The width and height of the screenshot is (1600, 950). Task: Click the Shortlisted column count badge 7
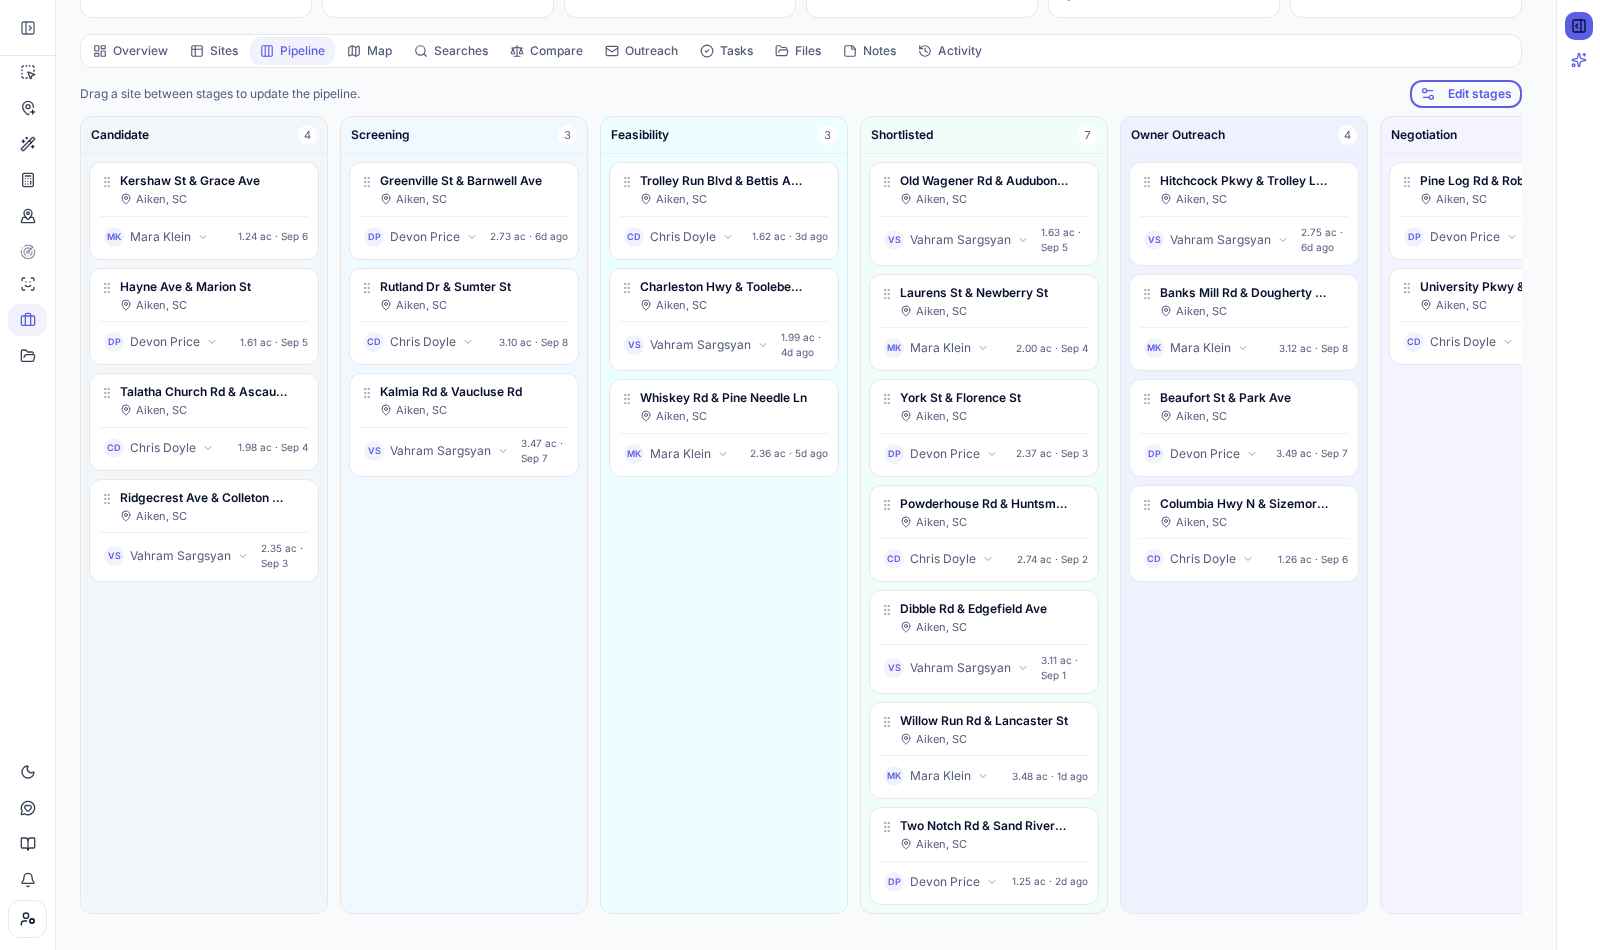[x=1087, y=135]
